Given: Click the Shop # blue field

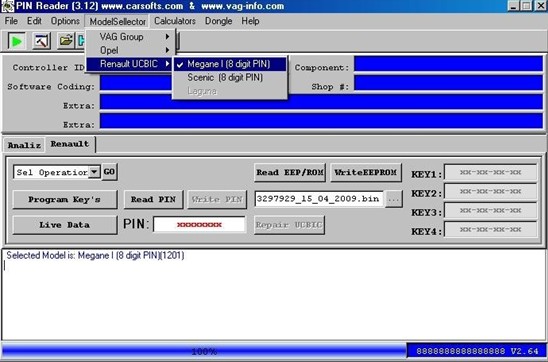Looking at the screenshot, I should 448,83.
